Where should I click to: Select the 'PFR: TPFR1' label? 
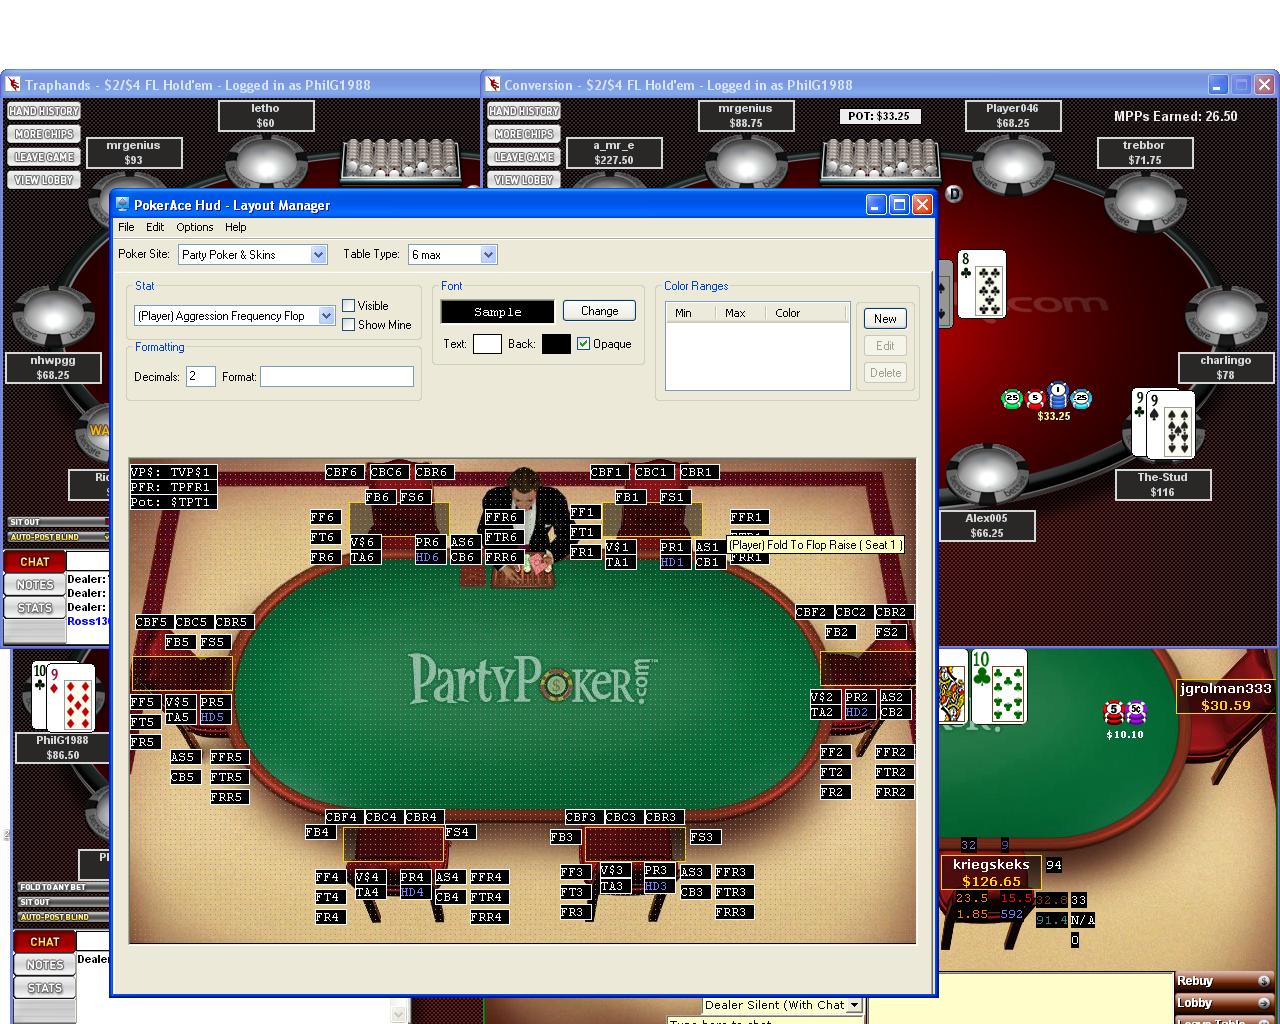tap(173, 487)
